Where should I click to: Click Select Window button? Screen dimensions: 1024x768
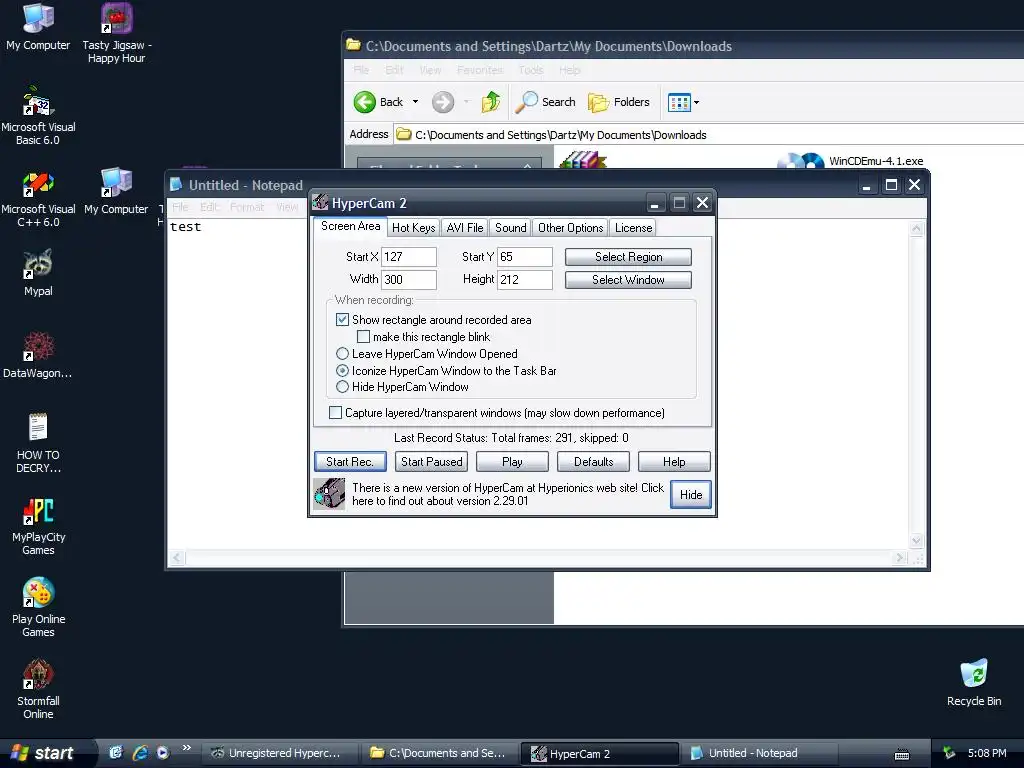[628, 280]
